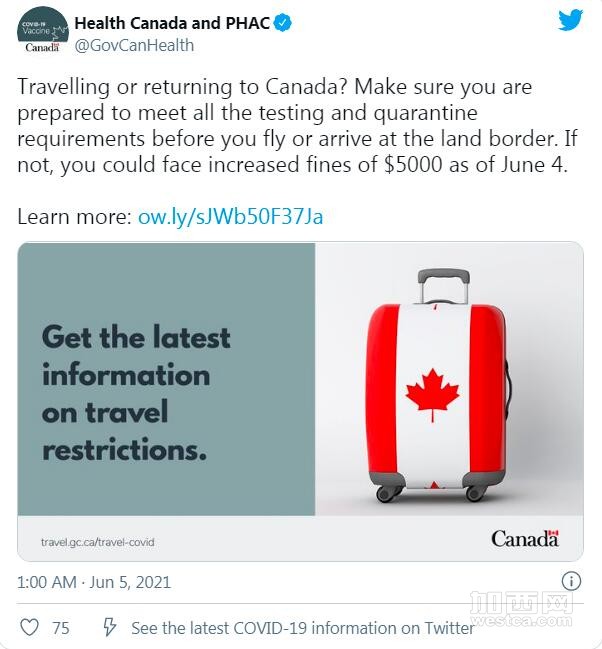602x649 pixels.
Task: Click the suitcase handle in image
Action: [x=443, y=286]
